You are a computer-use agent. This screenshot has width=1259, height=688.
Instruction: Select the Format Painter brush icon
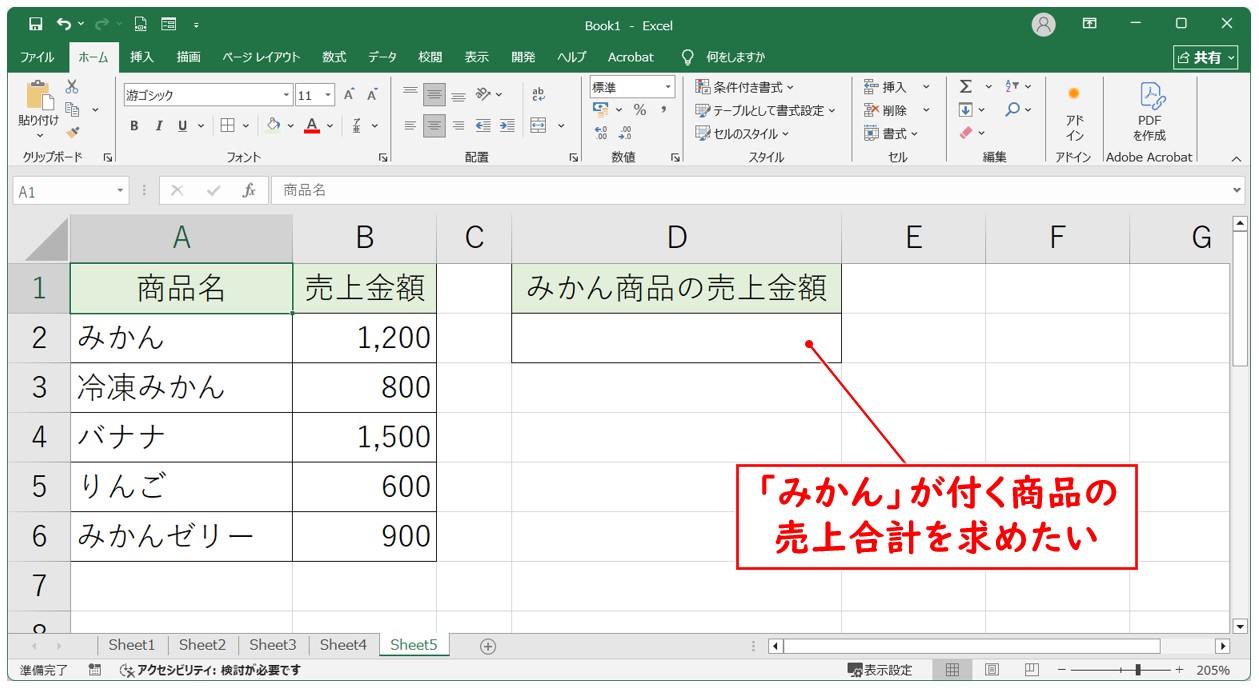pyautogui.click(x=72, y=132)
